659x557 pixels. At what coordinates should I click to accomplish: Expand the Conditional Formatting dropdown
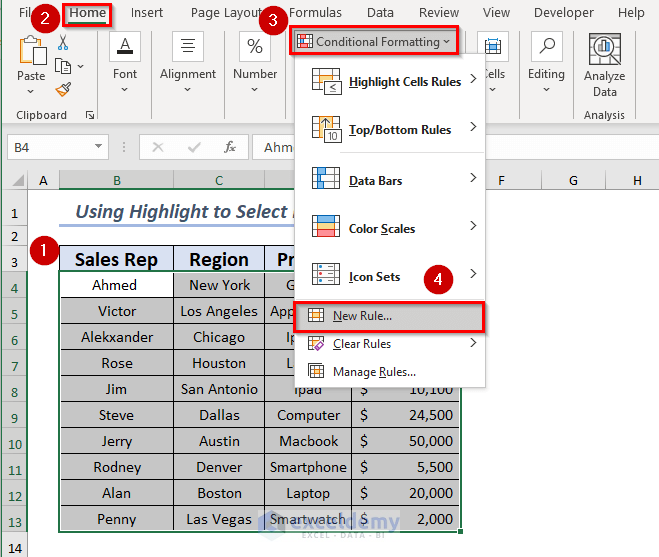coord(374,41)
